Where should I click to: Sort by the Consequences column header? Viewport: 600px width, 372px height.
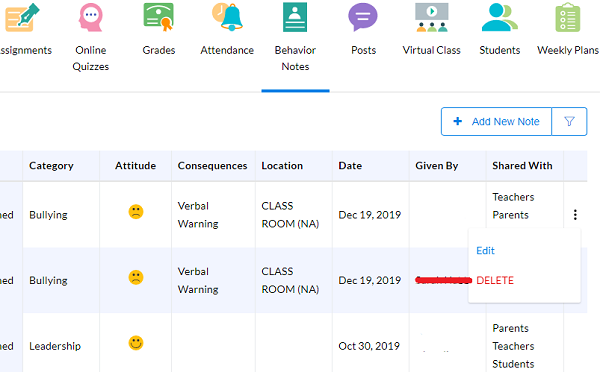click(x=212, y=166)
